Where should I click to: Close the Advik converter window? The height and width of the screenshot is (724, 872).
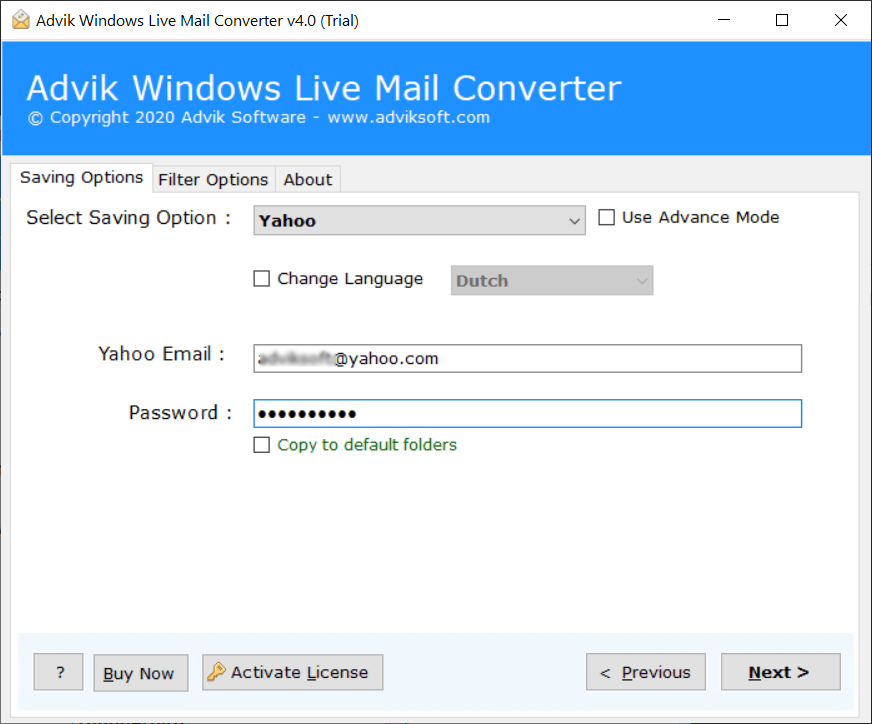click(x=841, y=20)
